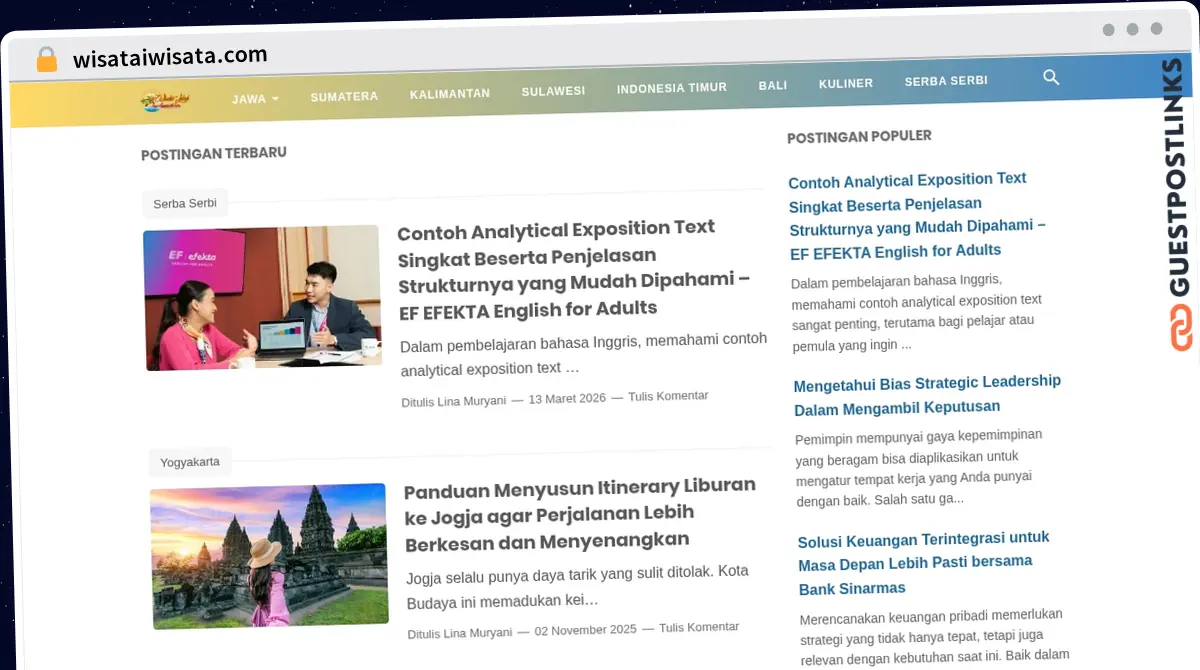This screenshot has height=670, width=1200.
Task: Click the 'POSTINGAN TERBARU' heading
Action: [213, 154]
